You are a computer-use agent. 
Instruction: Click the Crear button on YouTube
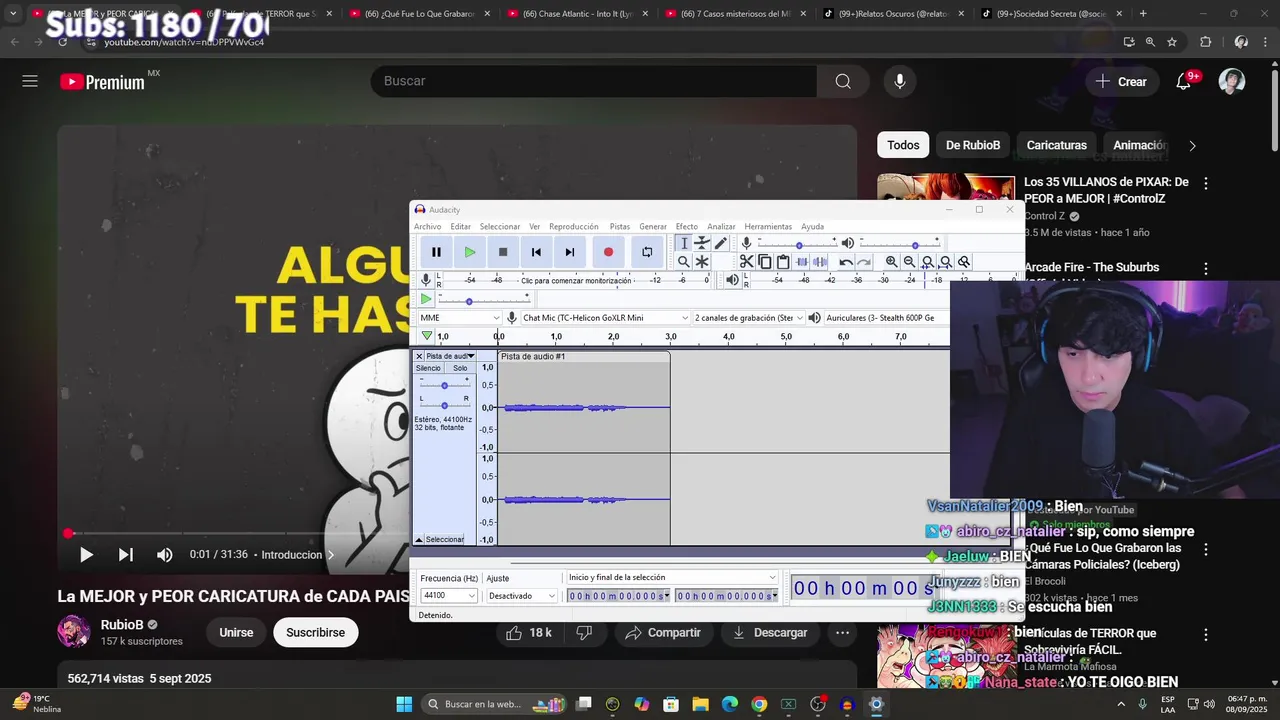click(x=1120, y=82)
